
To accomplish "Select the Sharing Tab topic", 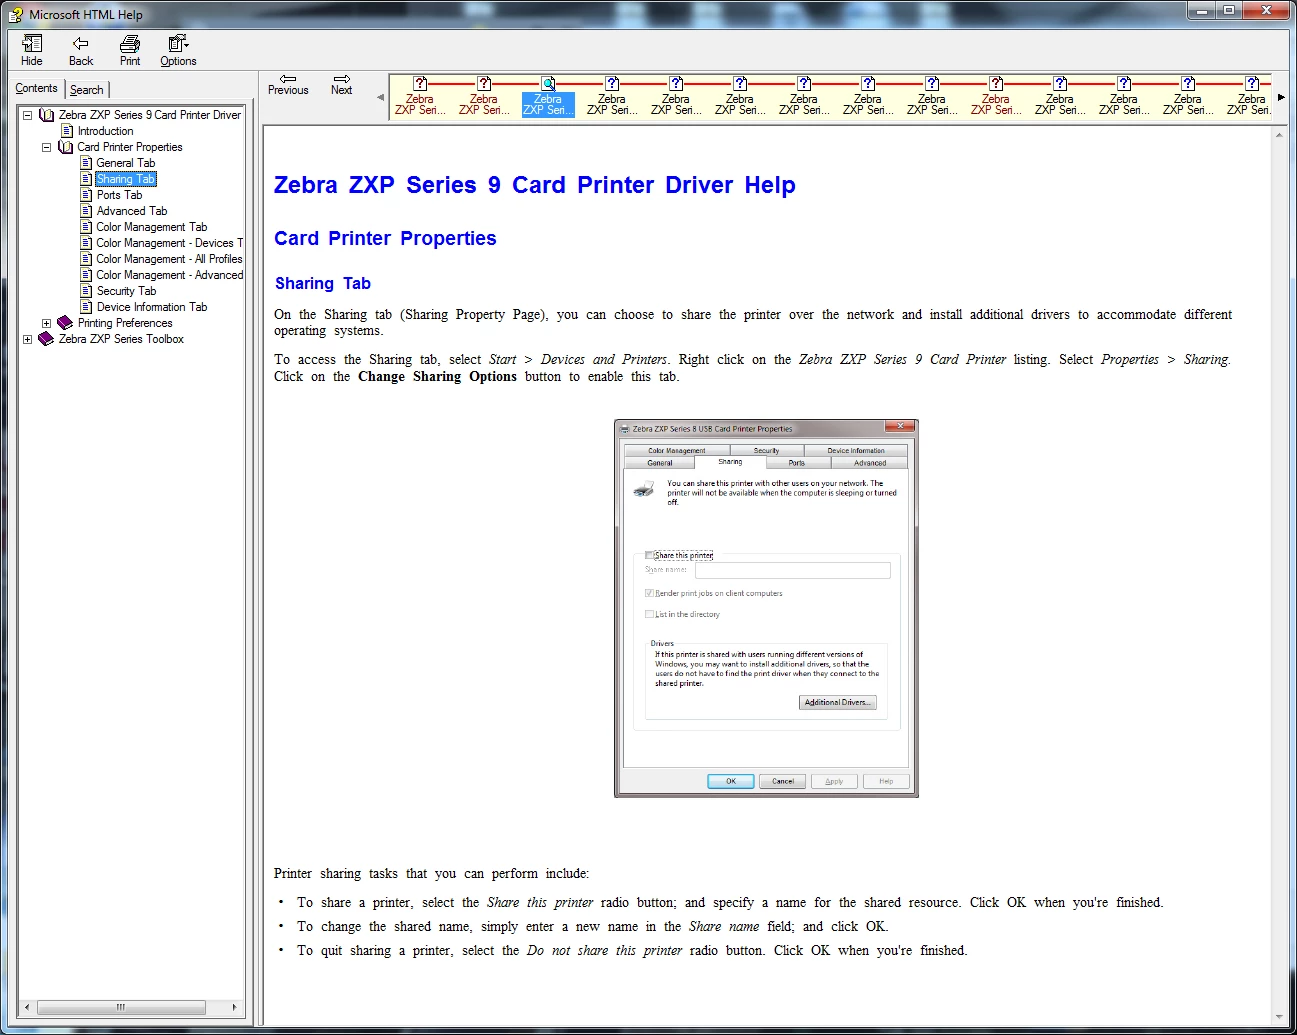I will pyautogui.click(x=126, y=179).
